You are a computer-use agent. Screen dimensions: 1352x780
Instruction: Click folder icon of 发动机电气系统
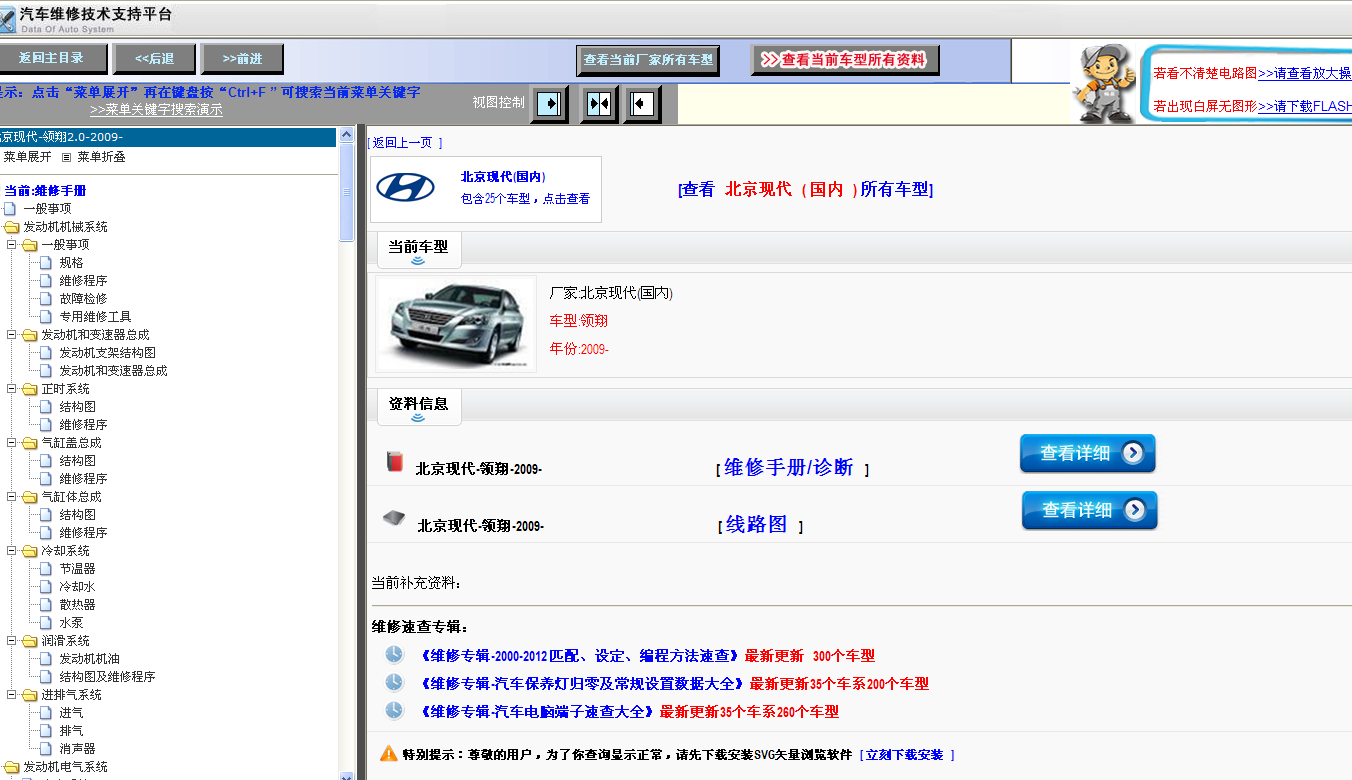tap(12, 767)
